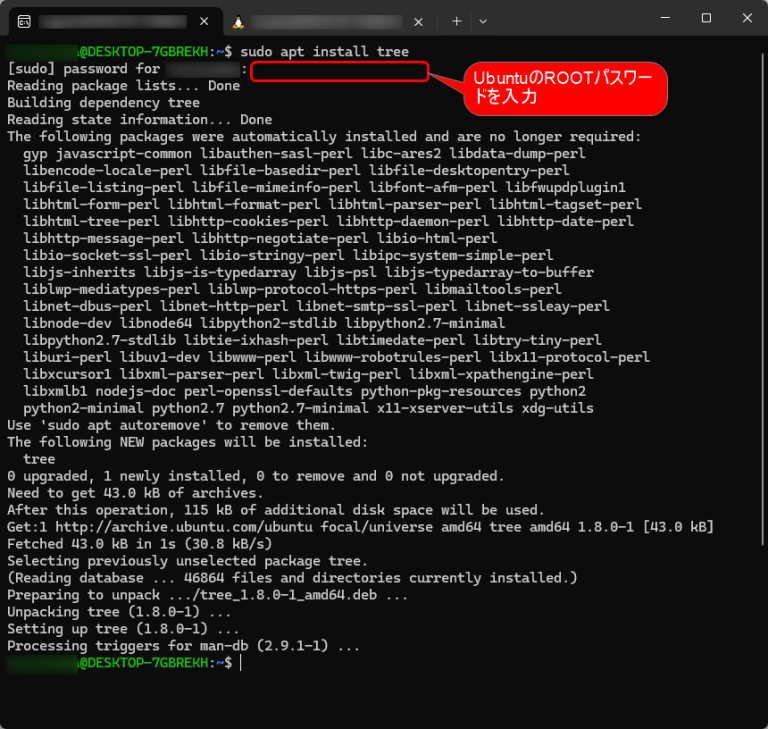
Task: Click 'After this operation, 115 kB' line
Action: click(x=276, y=510)
